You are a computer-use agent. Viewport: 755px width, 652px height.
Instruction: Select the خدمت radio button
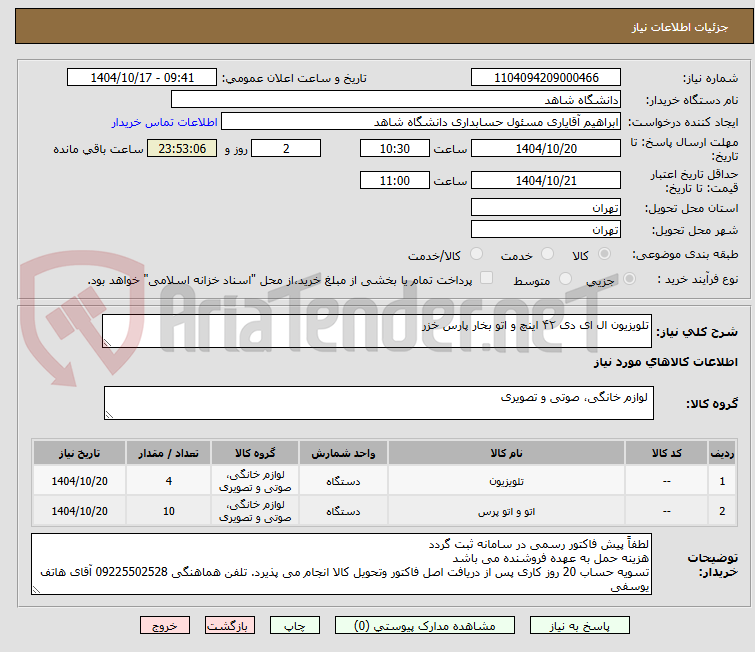pyautogui.click(x=547, y=254)
